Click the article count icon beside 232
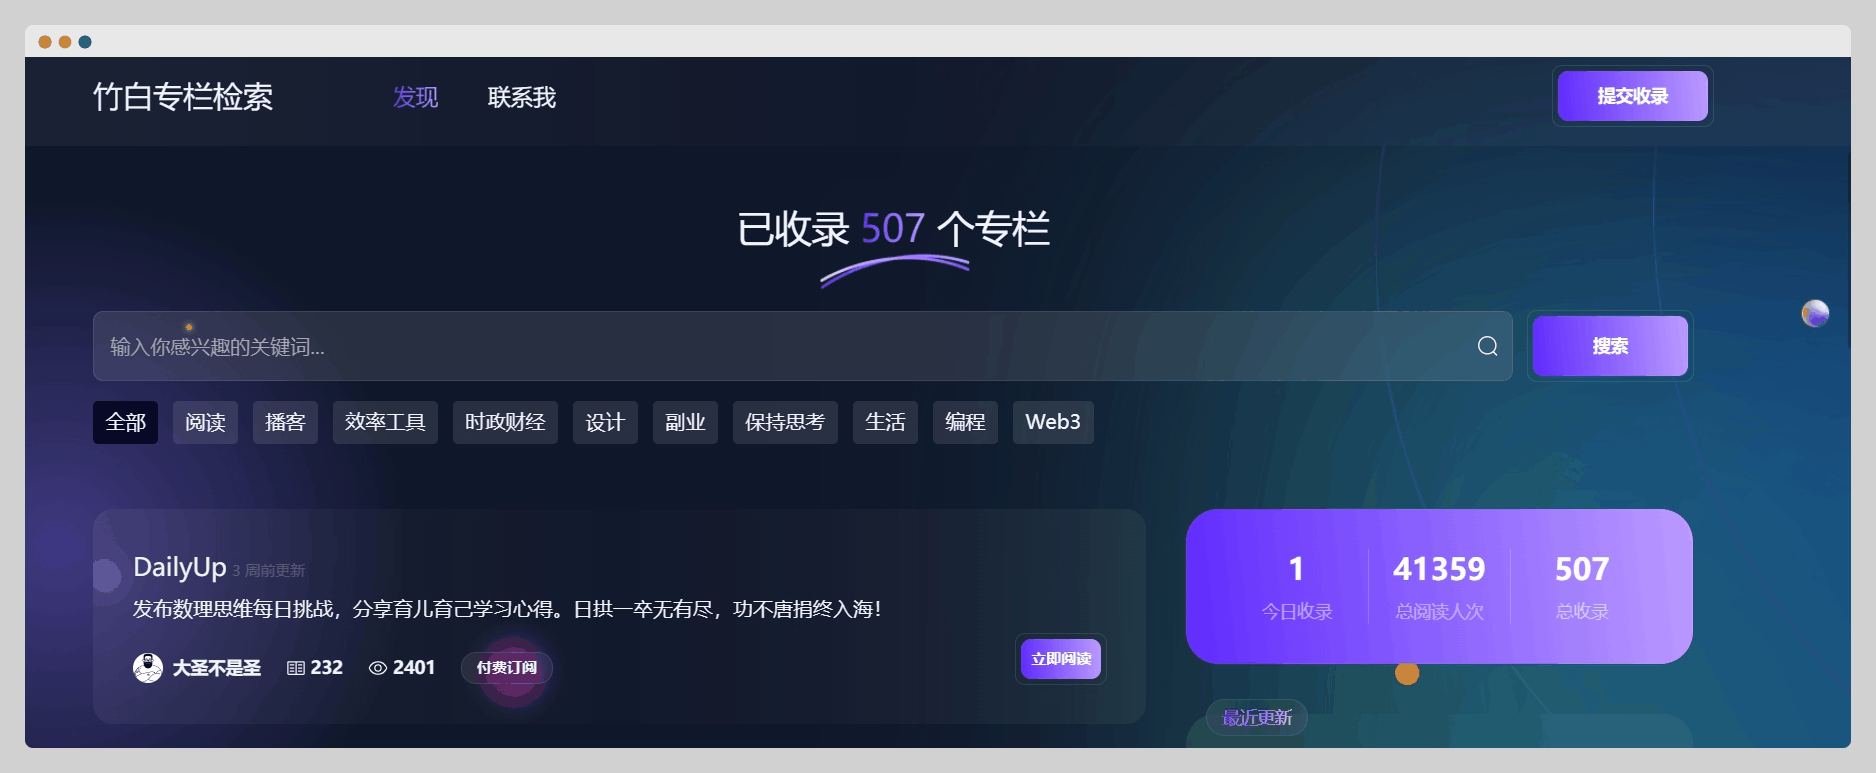 pyautogui.click(x=296, y=668)
